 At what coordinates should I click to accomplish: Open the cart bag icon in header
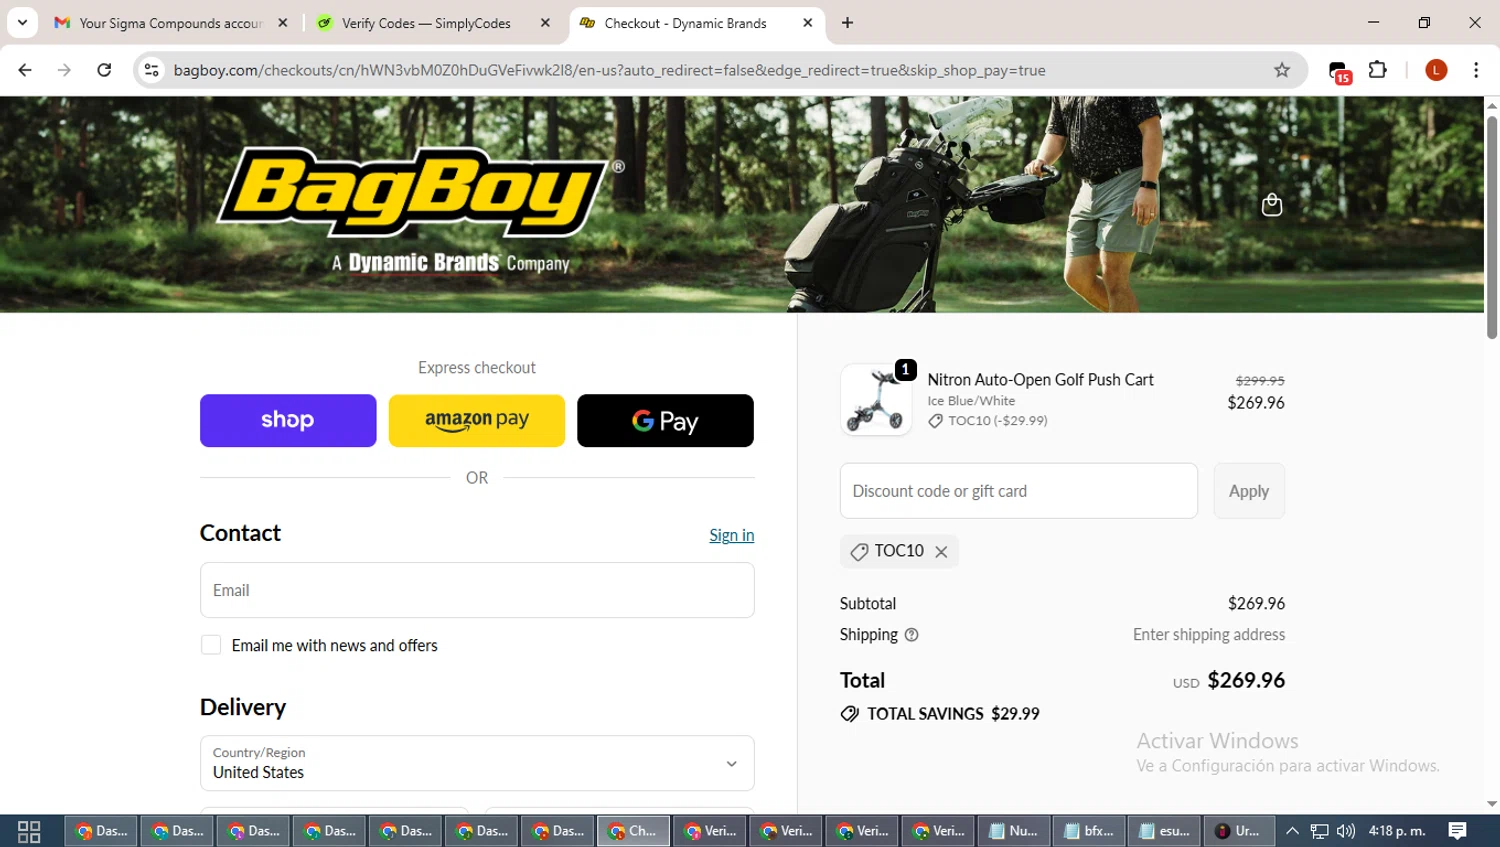click(x=1271, y=204)
